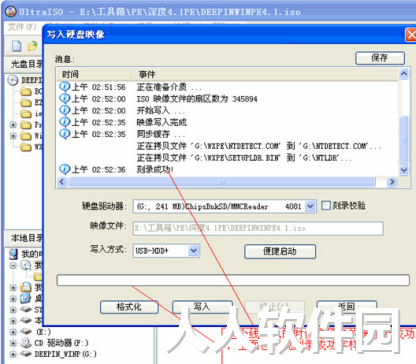
Task: Select DEEPIN_WINP (G:) in local tree
Action: pyautogui.click(x=66, y=354)
